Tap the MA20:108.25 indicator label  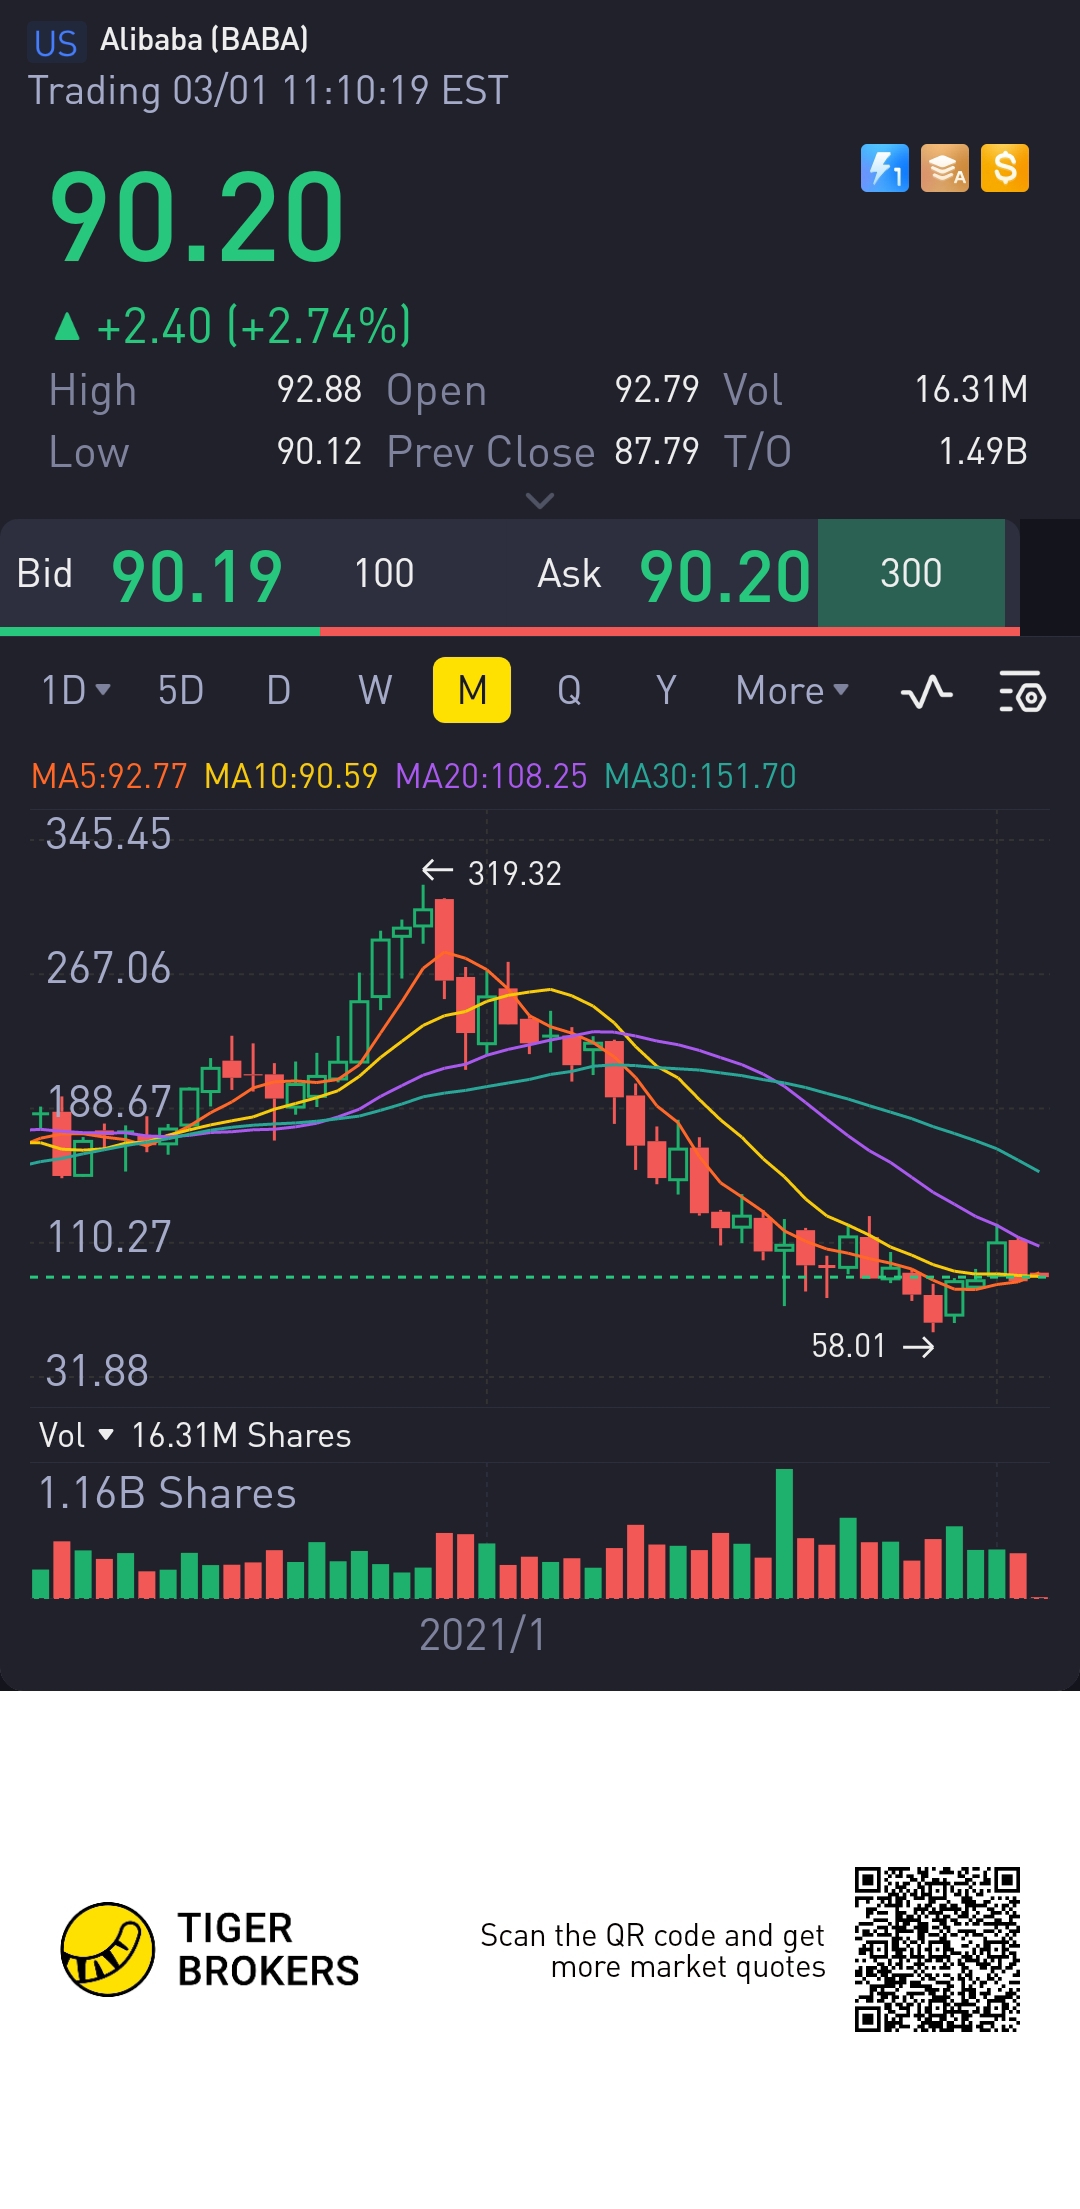pos(491,776)
